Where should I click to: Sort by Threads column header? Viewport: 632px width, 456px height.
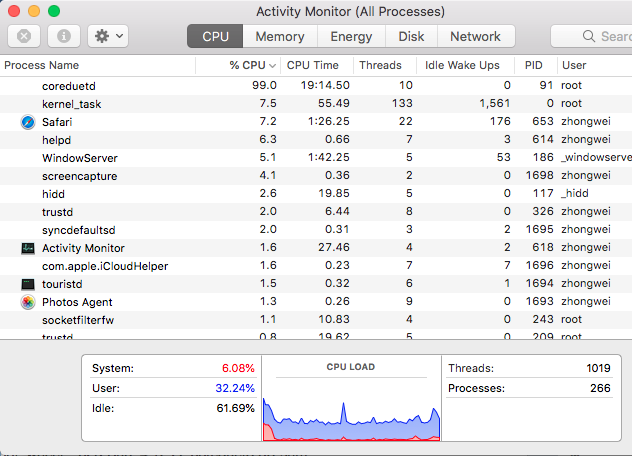(385, 65)
